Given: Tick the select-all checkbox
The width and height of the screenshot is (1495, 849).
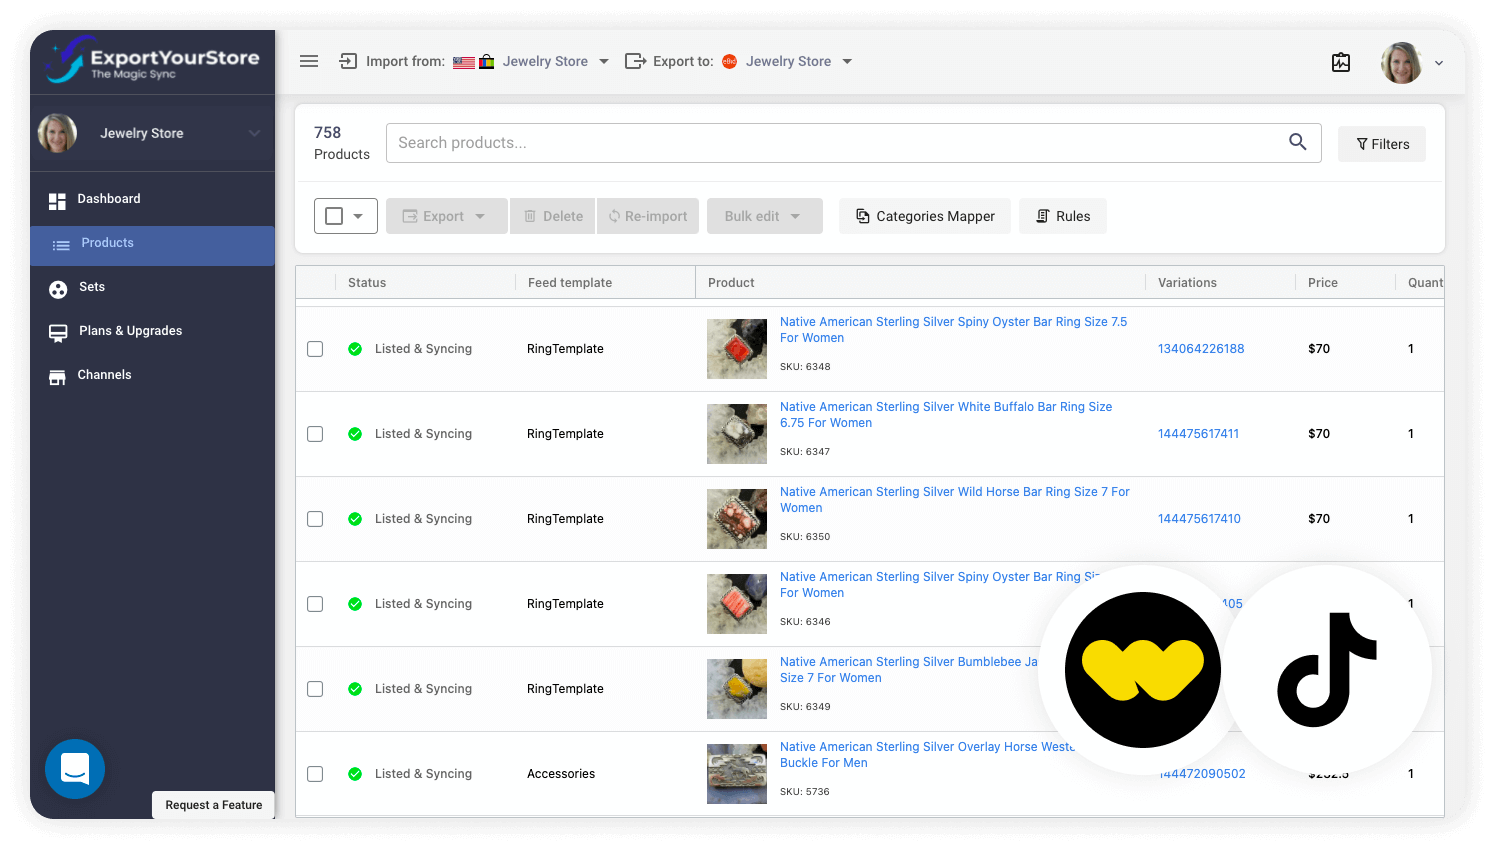Looking at the screenshot, I should pos(334,216).
